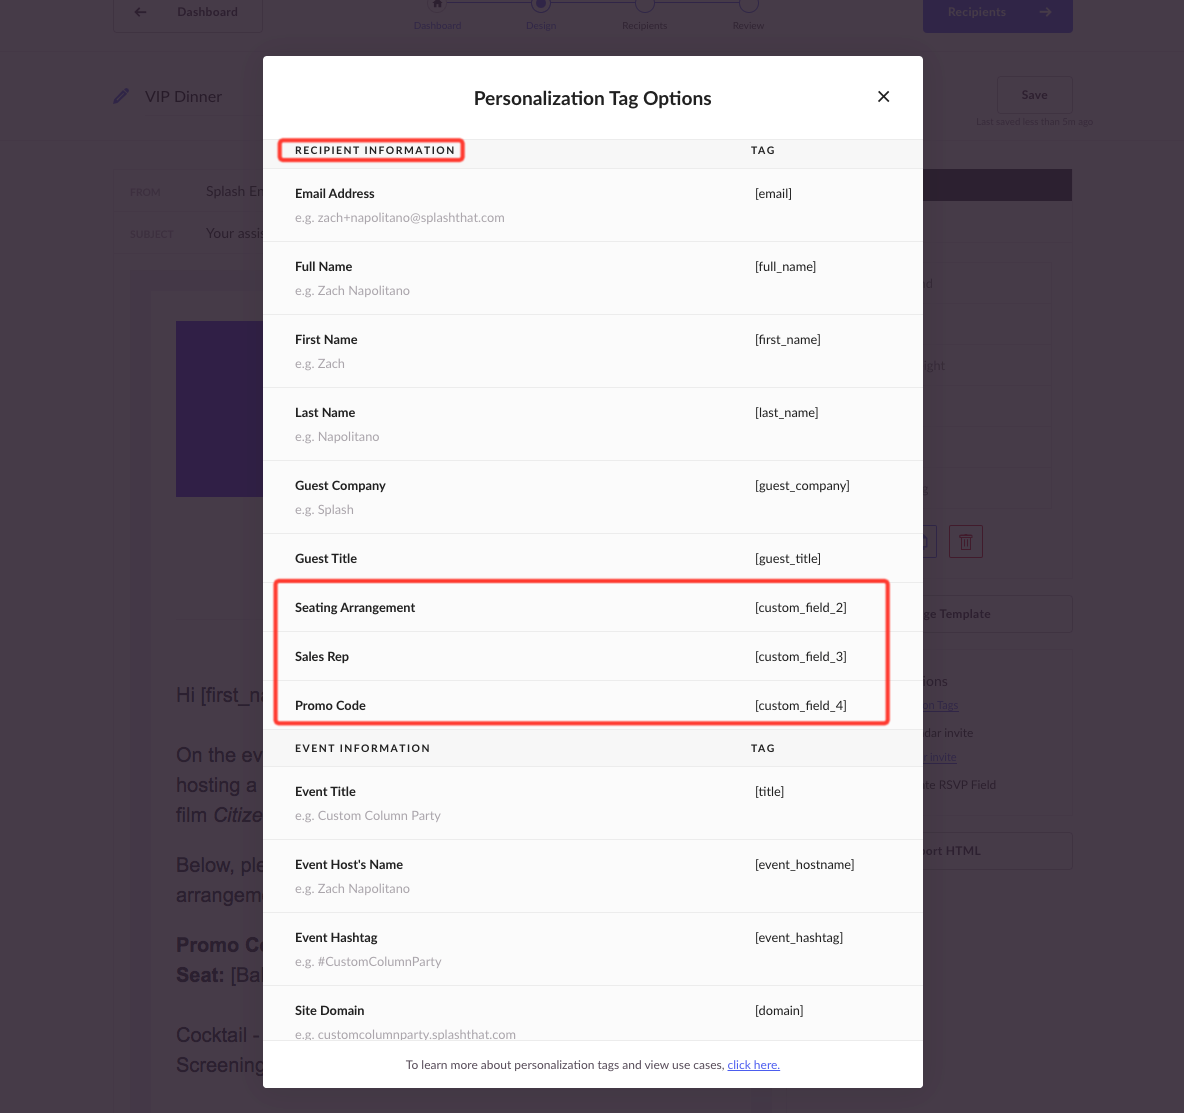Click the zach+napolitano@splashthat.com example text
The width and height of the screenshot is (1184, 1113).
411,217
